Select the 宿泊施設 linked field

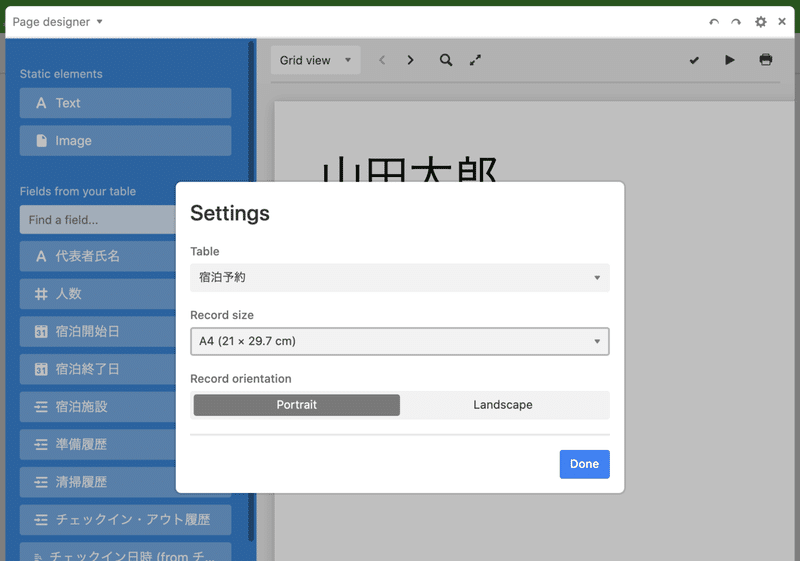tap(98, 407)
